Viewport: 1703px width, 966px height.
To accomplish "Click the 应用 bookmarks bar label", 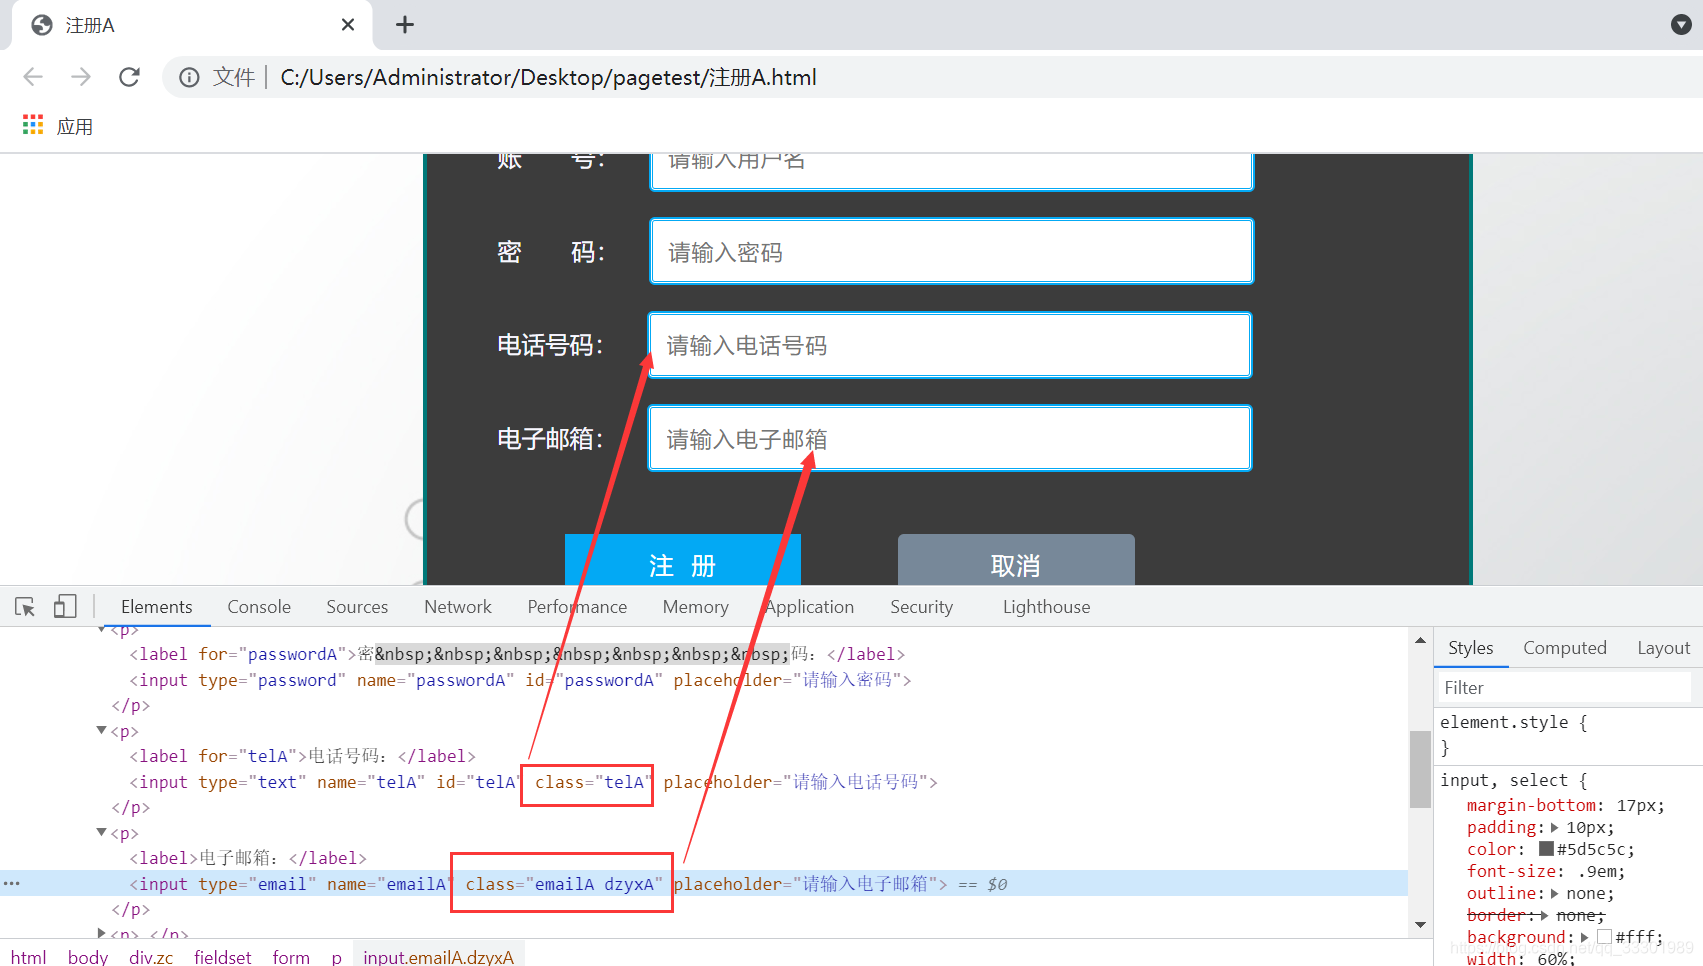I will tap(75, 127).
